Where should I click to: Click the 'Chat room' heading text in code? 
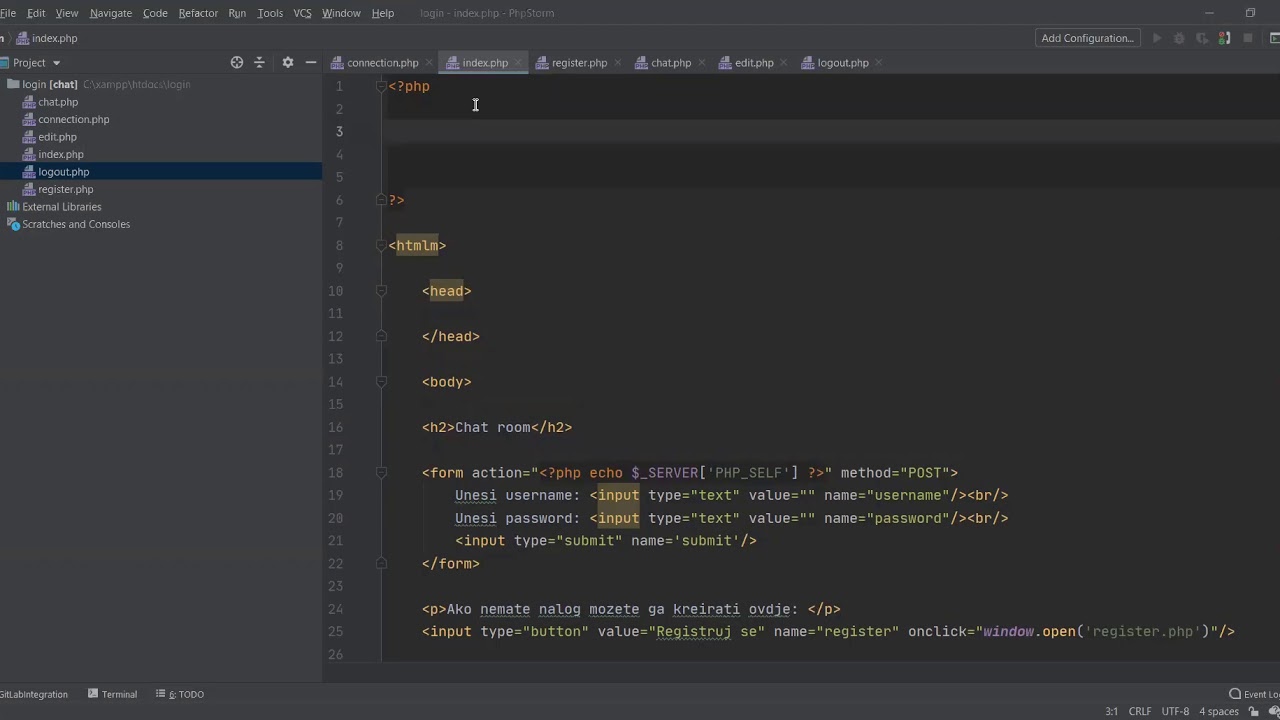coord(493,427)
